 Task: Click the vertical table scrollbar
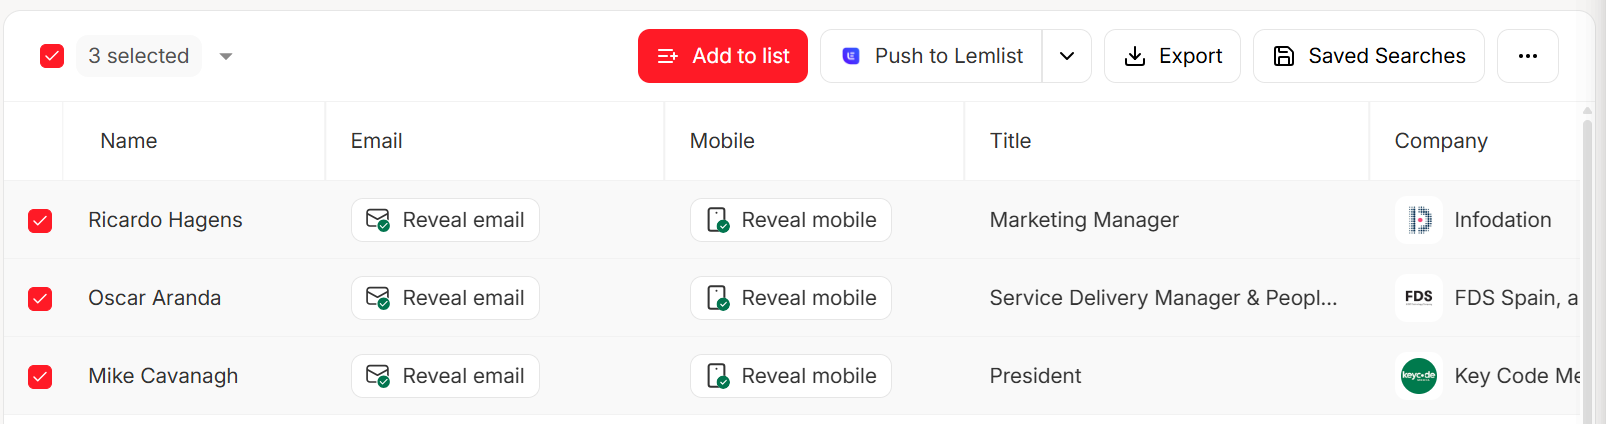pos(1587,270)
